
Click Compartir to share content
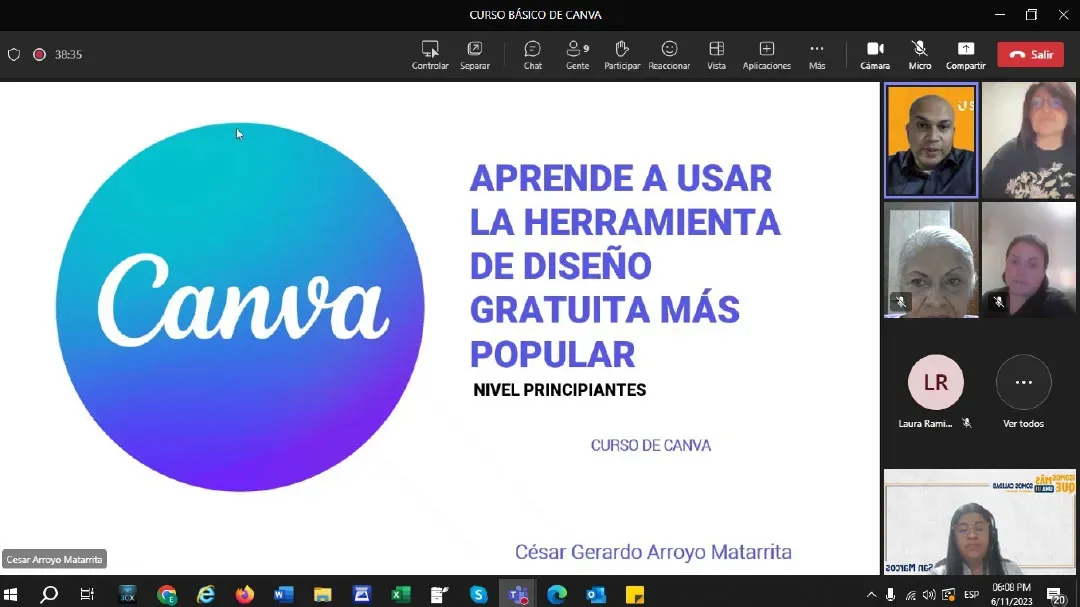(966, 54)
